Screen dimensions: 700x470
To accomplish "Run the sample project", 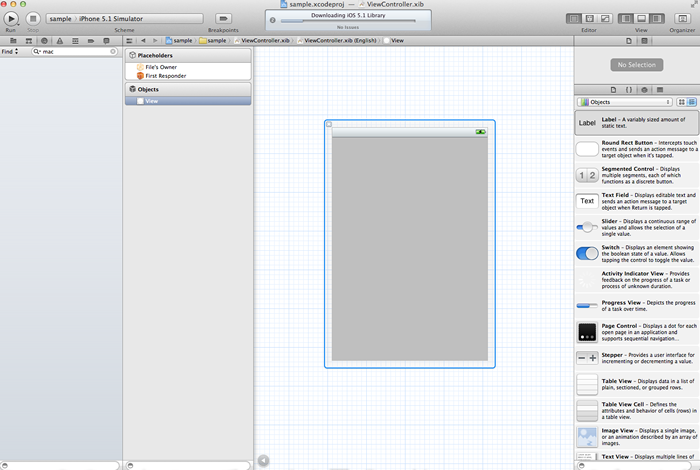I will pos(11,19).
